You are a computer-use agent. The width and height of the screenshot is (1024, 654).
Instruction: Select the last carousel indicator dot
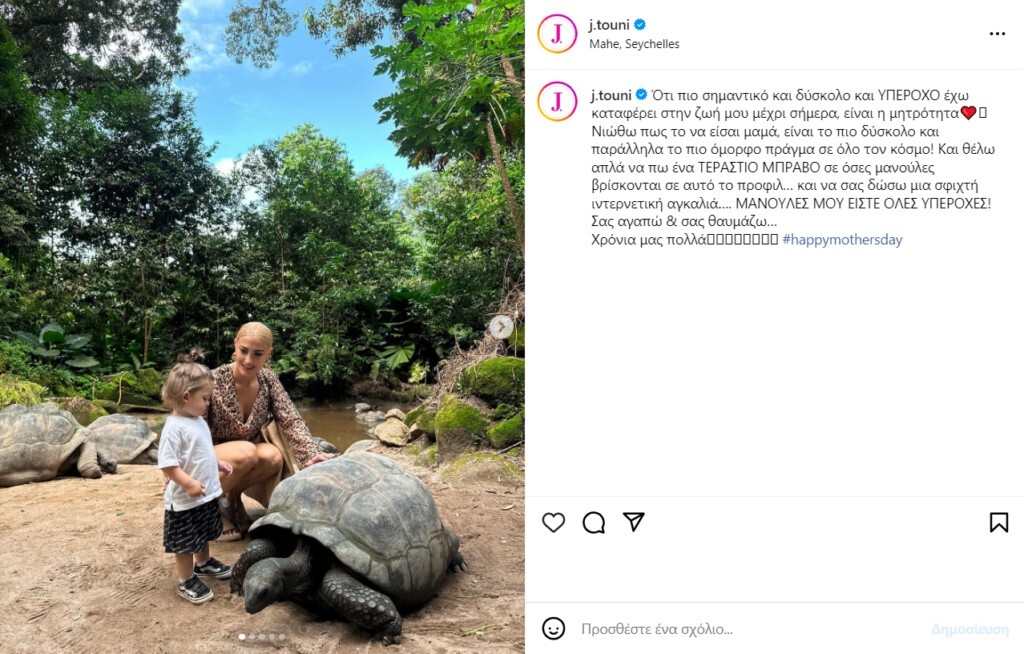point(282,636)
